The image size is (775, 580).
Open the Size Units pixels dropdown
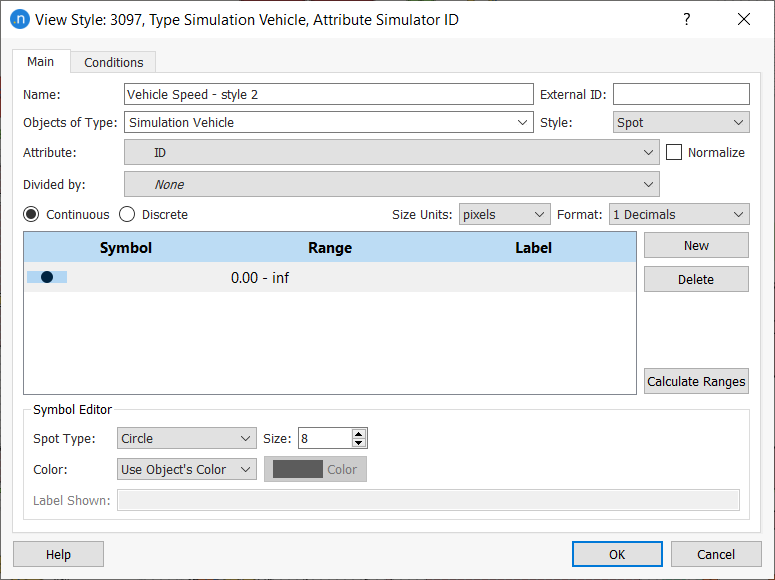click(504, 214)
